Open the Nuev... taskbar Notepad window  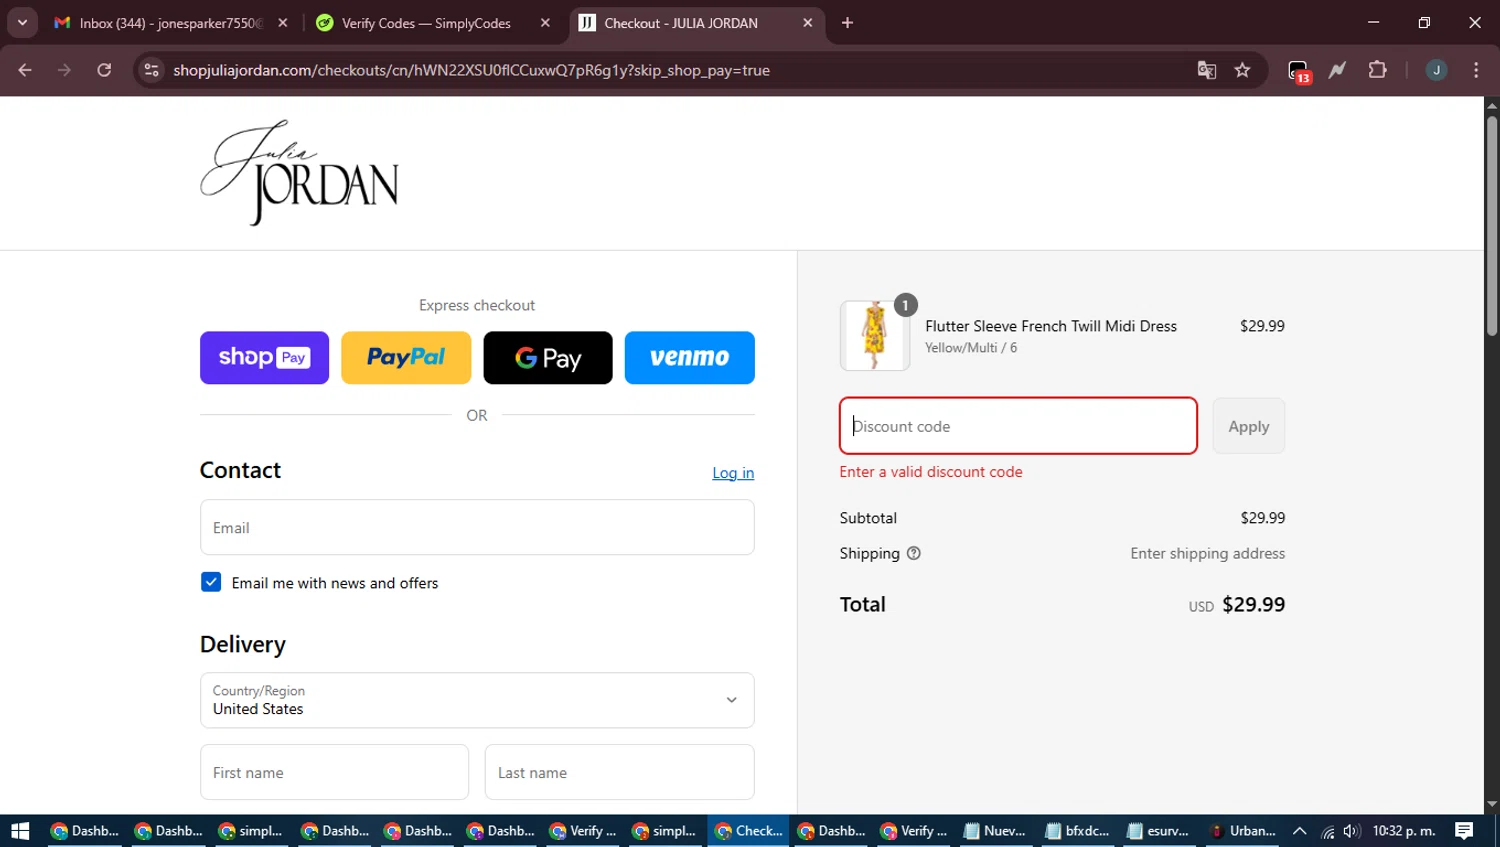click(x=994, y=831)
